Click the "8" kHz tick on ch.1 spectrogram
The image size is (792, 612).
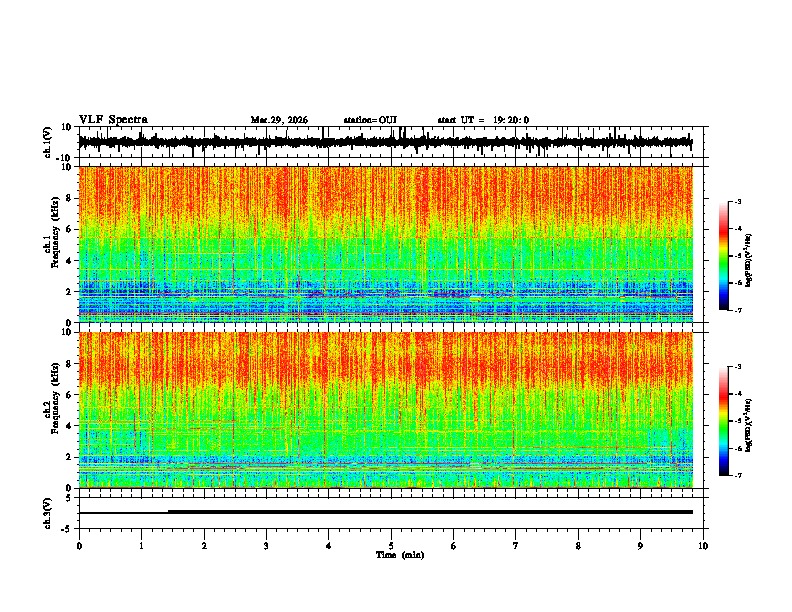coord(69,198)
